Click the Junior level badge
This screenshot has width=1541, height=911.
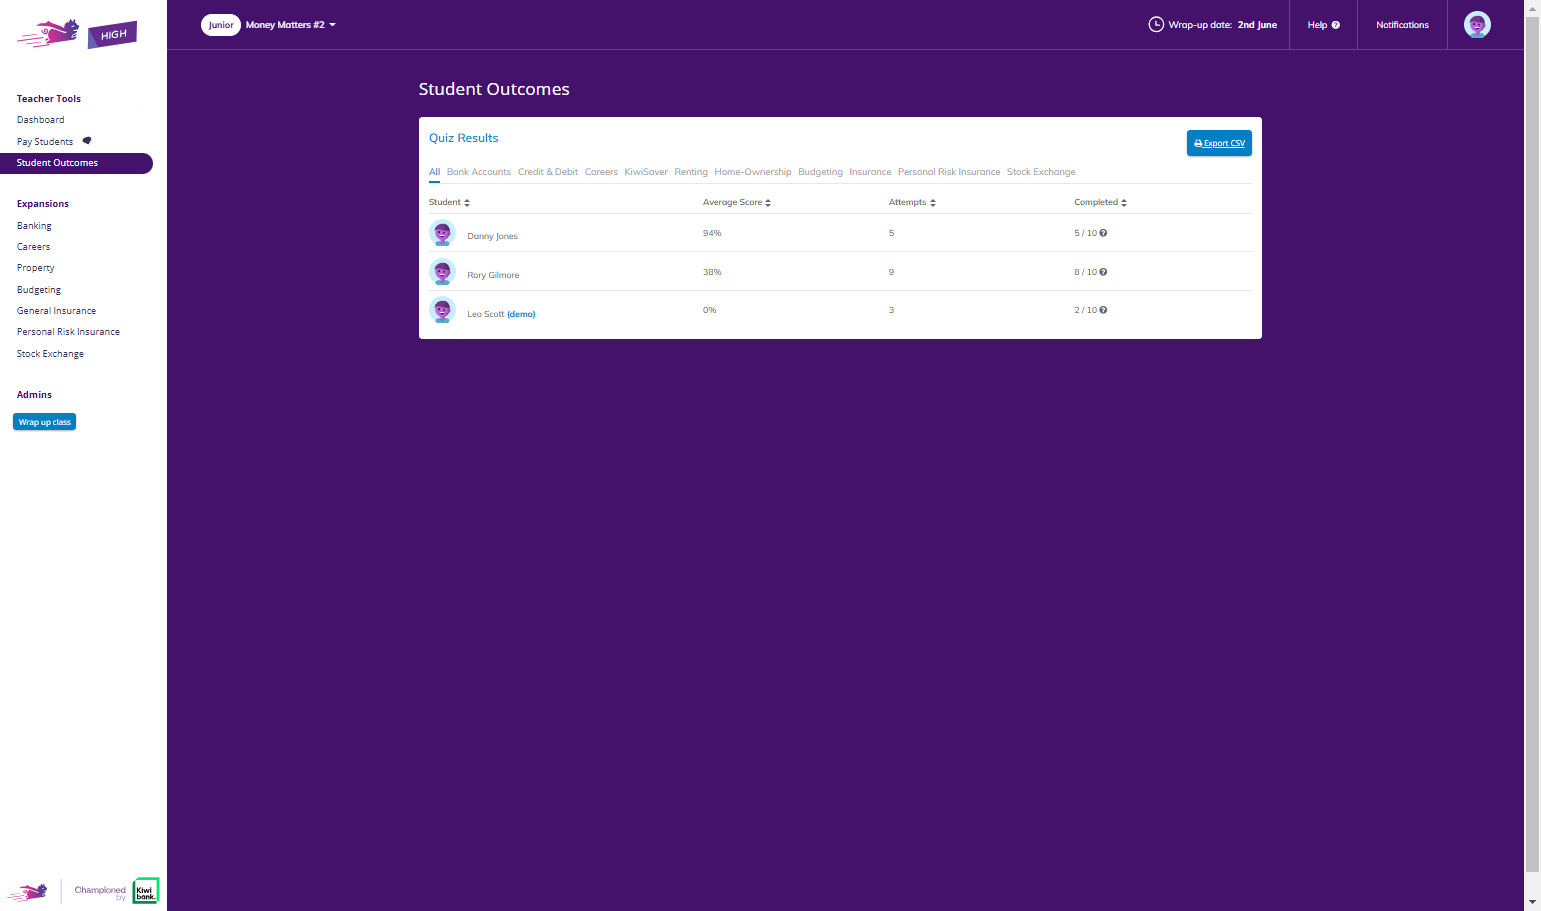[x=221, y=25]
